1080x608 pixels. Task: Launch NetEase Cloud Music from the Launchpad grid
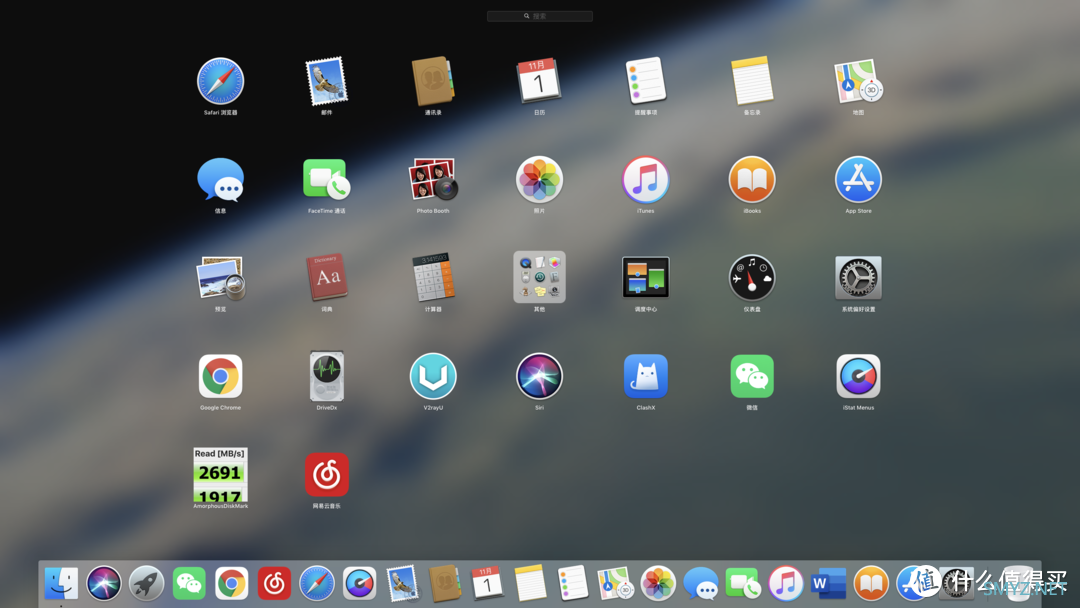(326, 474)
